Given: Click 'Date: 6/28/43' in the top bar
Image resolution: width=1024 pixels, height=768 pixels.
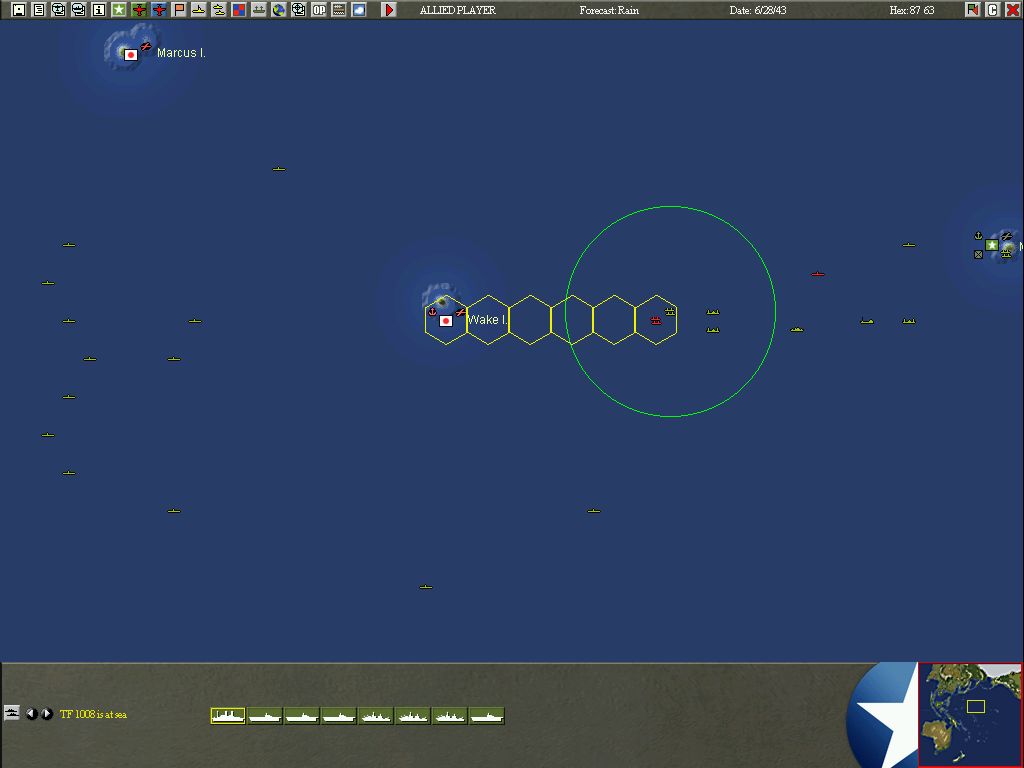Looking at the screenshot, I should point(758,10).
